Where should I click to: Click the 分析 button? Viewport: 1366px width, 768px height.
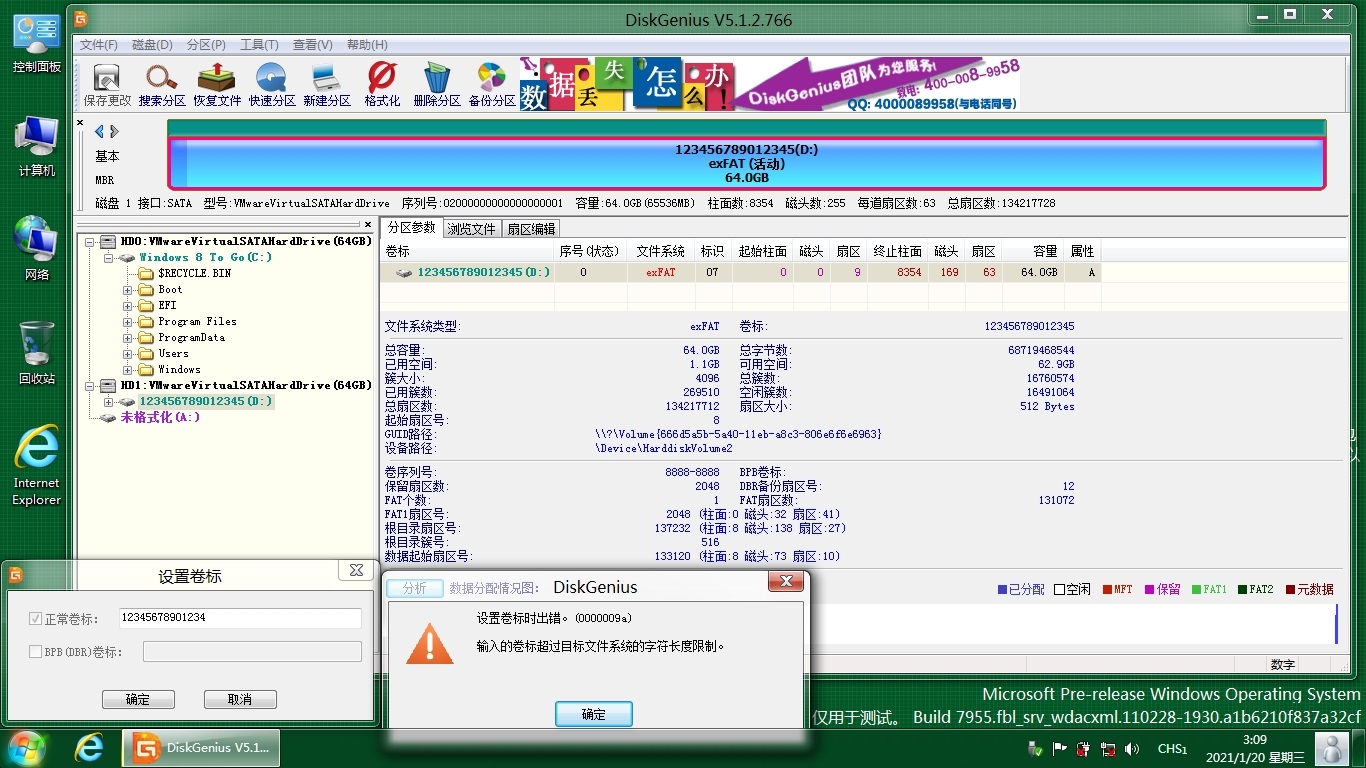[x=414, y=588]
